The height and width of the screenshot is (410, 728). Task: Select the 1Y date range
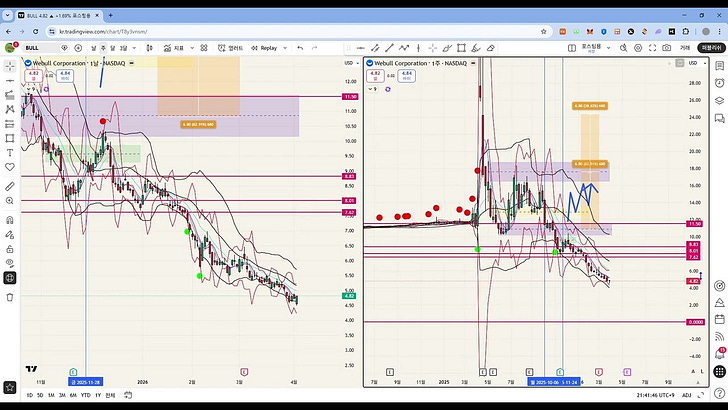click(x=98, y=395)
